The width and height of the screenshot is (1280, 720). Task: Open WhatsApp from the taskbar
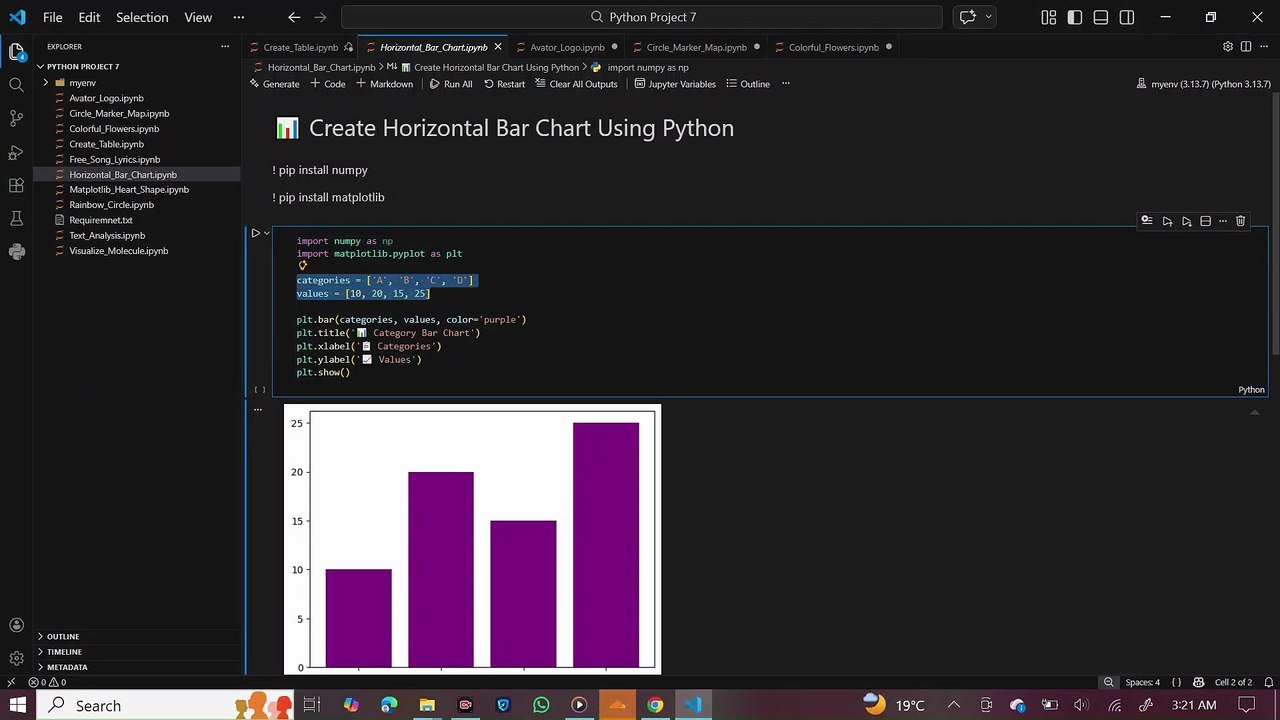pos(541,705)
